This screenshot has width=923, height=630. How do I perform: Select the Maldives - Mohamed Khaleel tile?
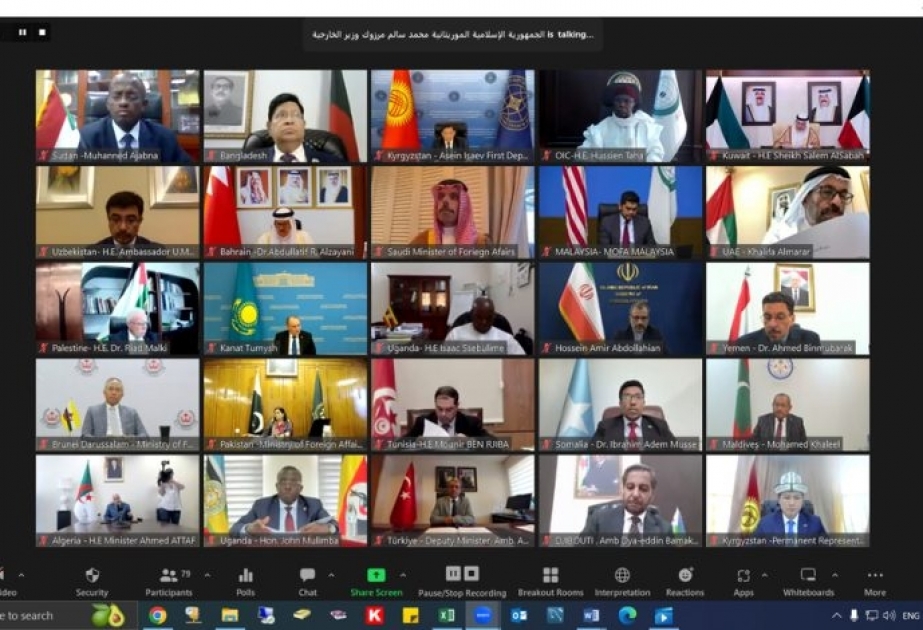point(788,404)
